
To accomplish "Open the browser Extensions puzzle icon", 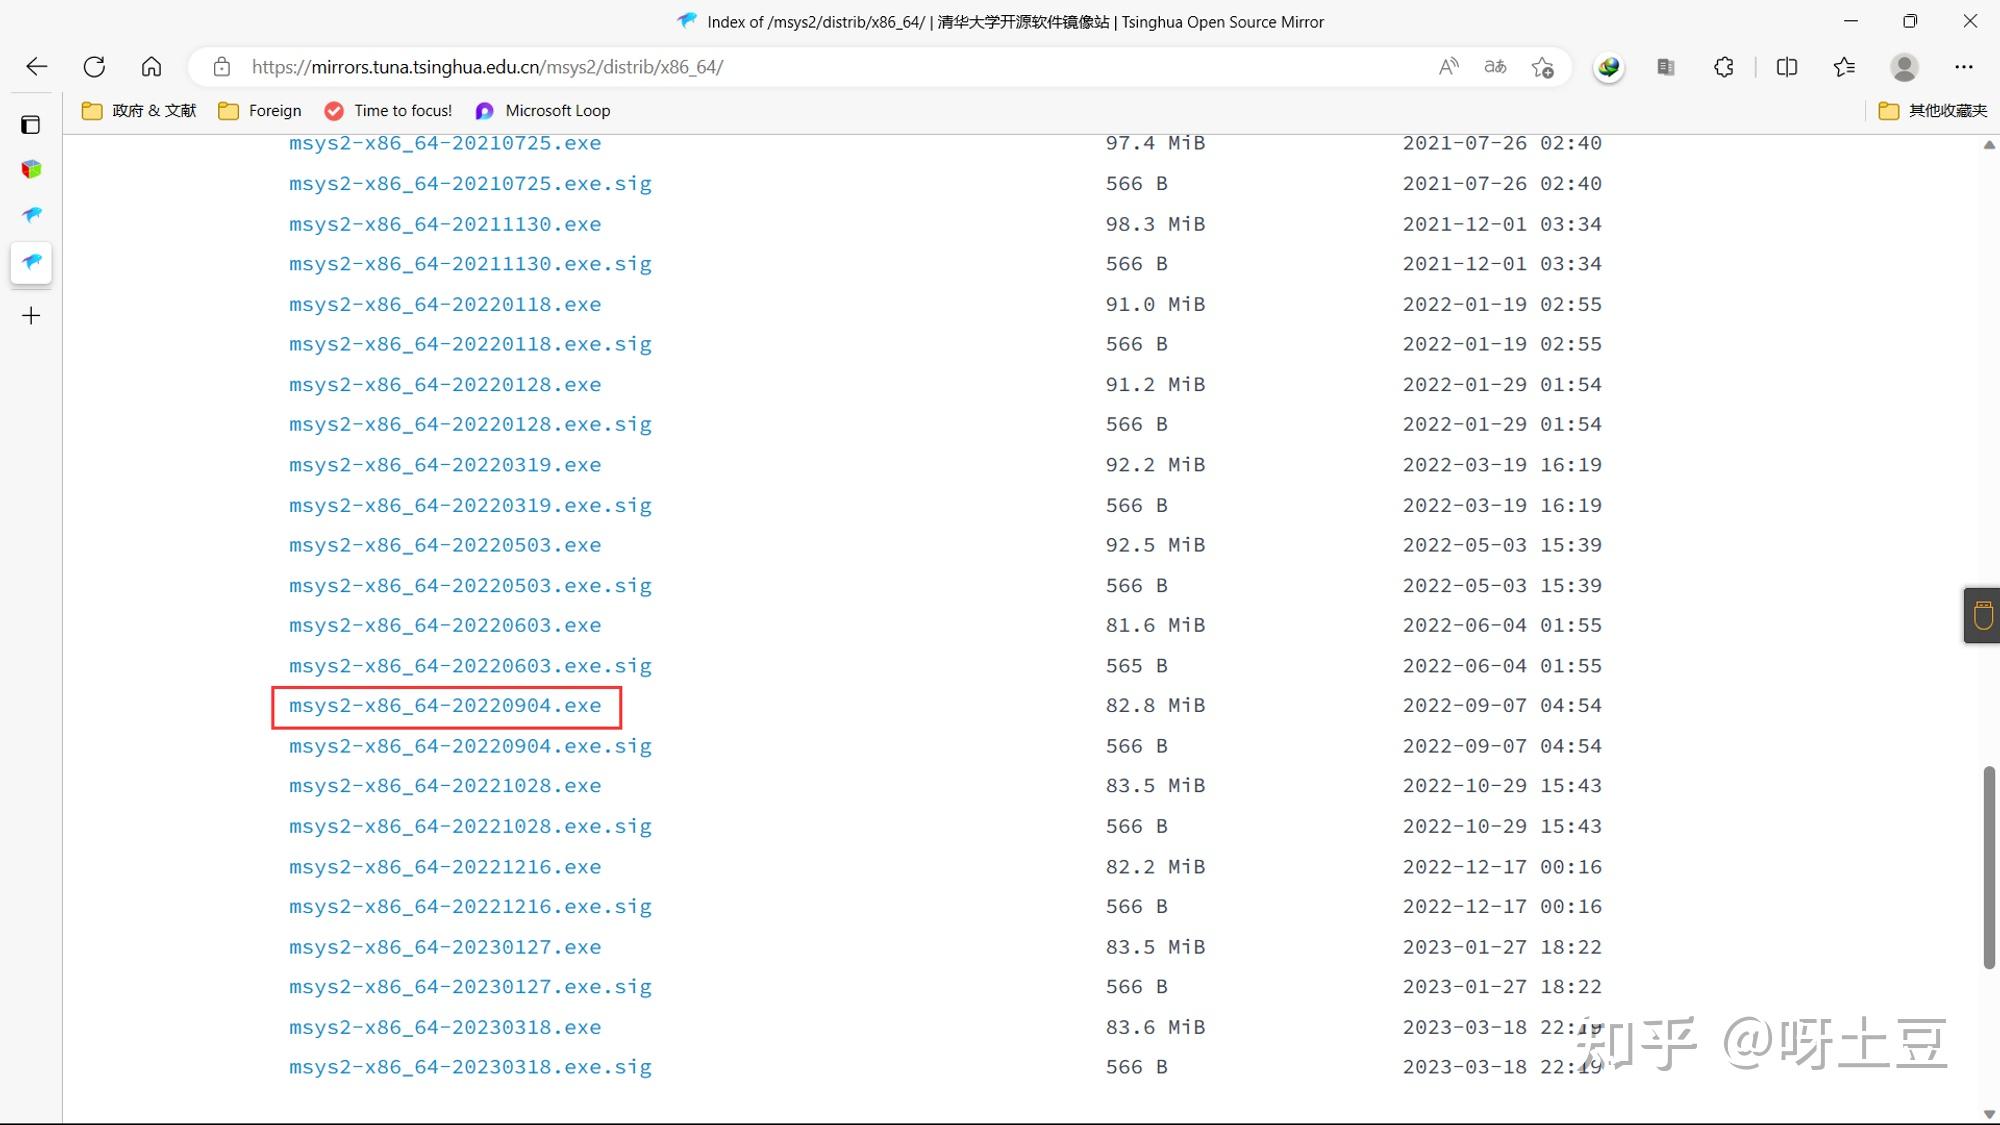I will pos(1723,67).
